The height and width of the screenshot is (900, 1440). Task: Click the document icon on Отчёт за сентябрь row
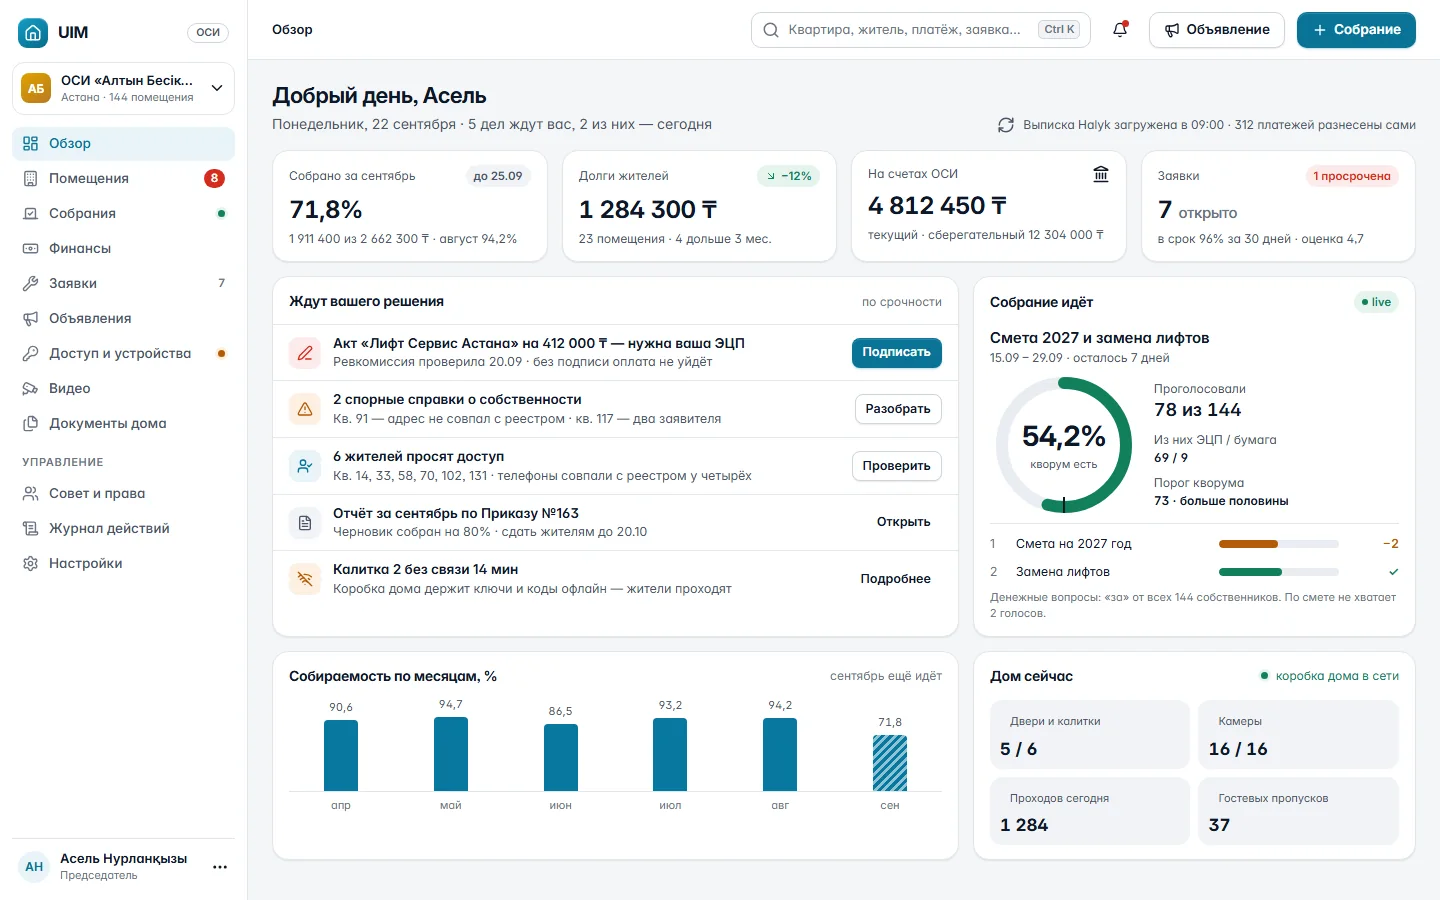click(x=305, y=522)
